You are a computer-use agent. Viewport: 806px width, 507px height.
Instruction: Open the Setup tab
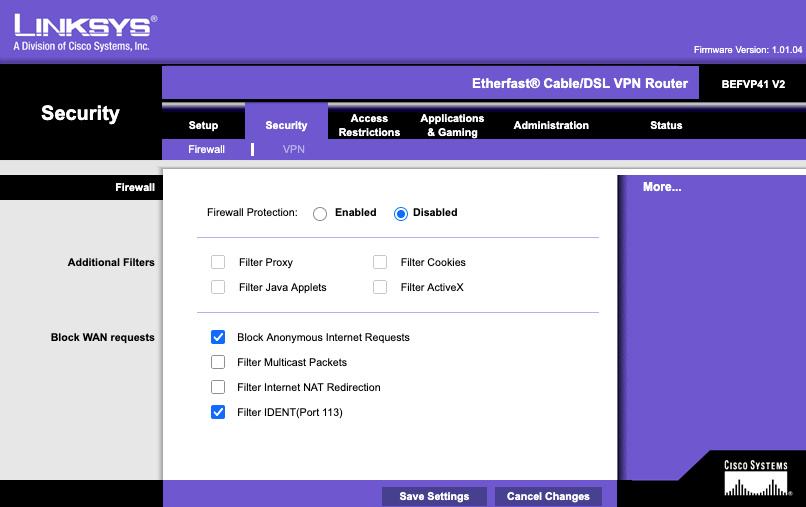point(203,125)
